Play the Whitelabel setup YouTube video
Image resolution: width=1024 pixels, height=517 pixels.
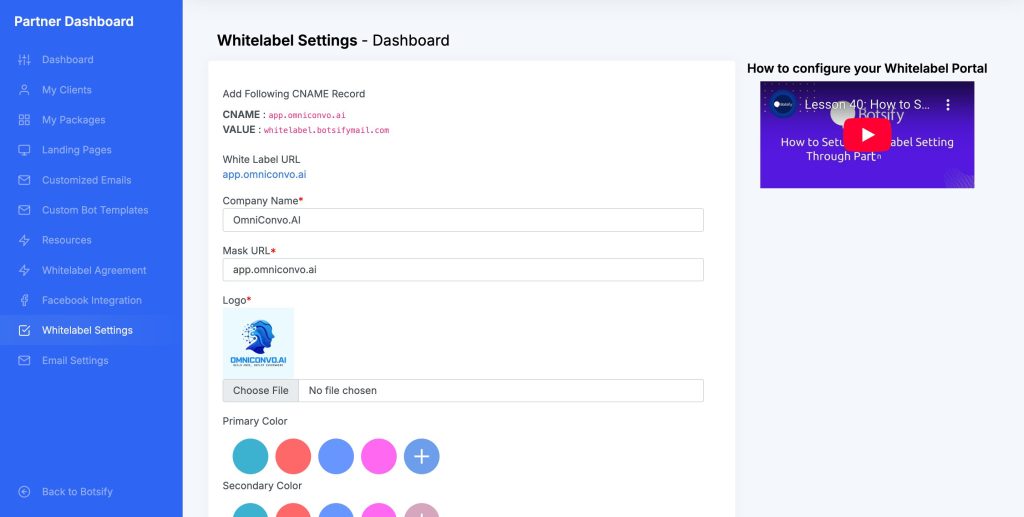coord(867,134)
